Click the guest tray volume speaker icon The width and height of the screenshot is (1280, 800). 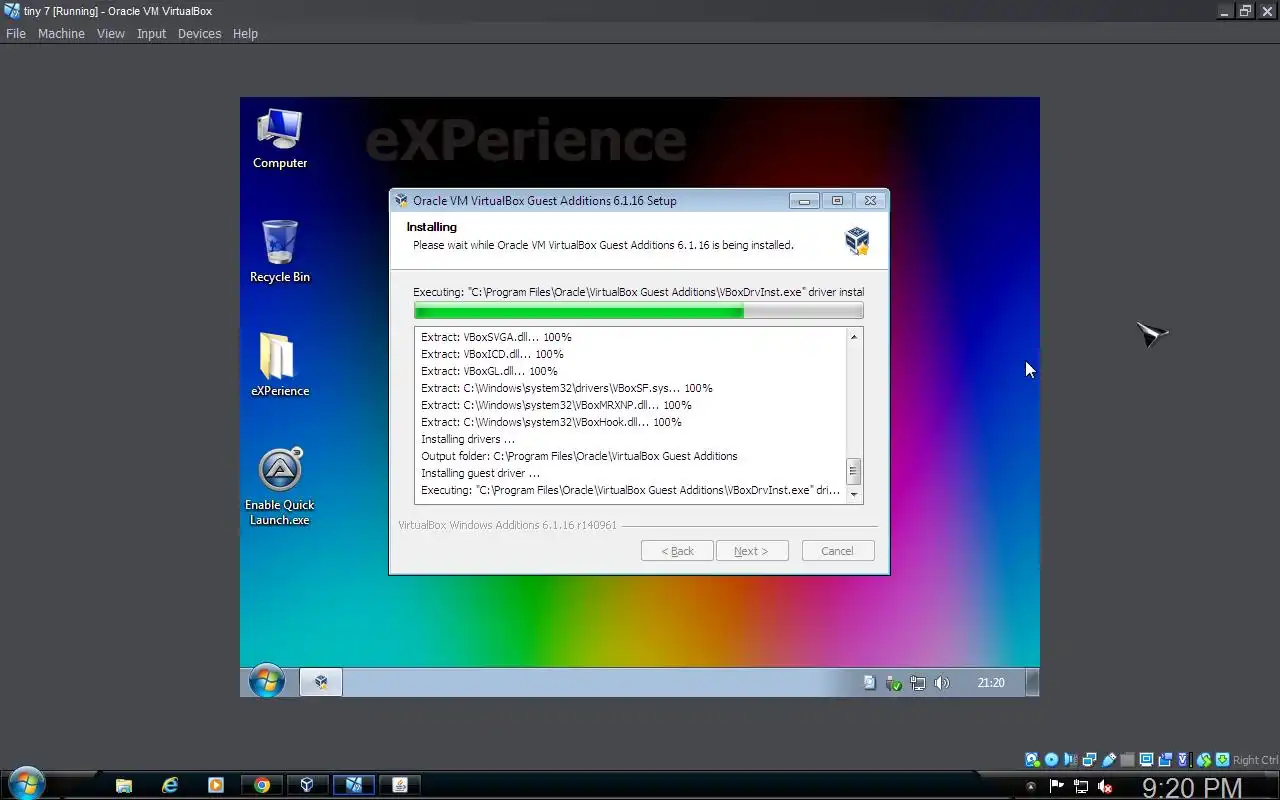pyautogui.click(x=941, y=683)
